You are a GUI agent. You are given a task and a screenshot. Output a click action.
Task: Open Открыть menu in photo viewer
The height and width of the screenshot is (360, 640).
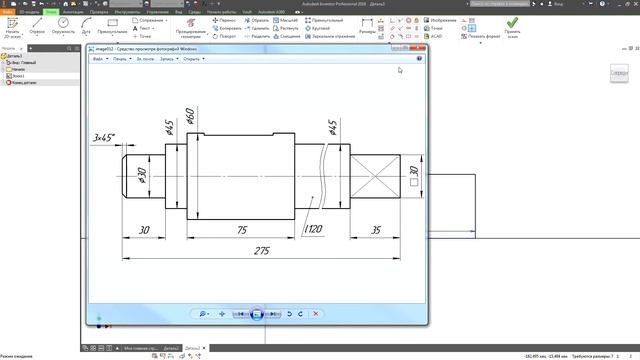click(x=194, y=59)
